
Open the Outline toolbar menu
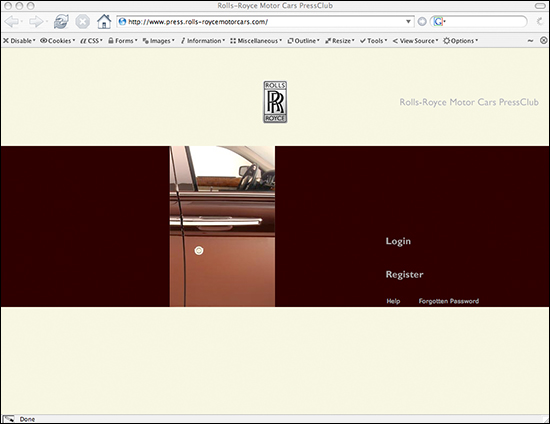[x=303, y=41]
